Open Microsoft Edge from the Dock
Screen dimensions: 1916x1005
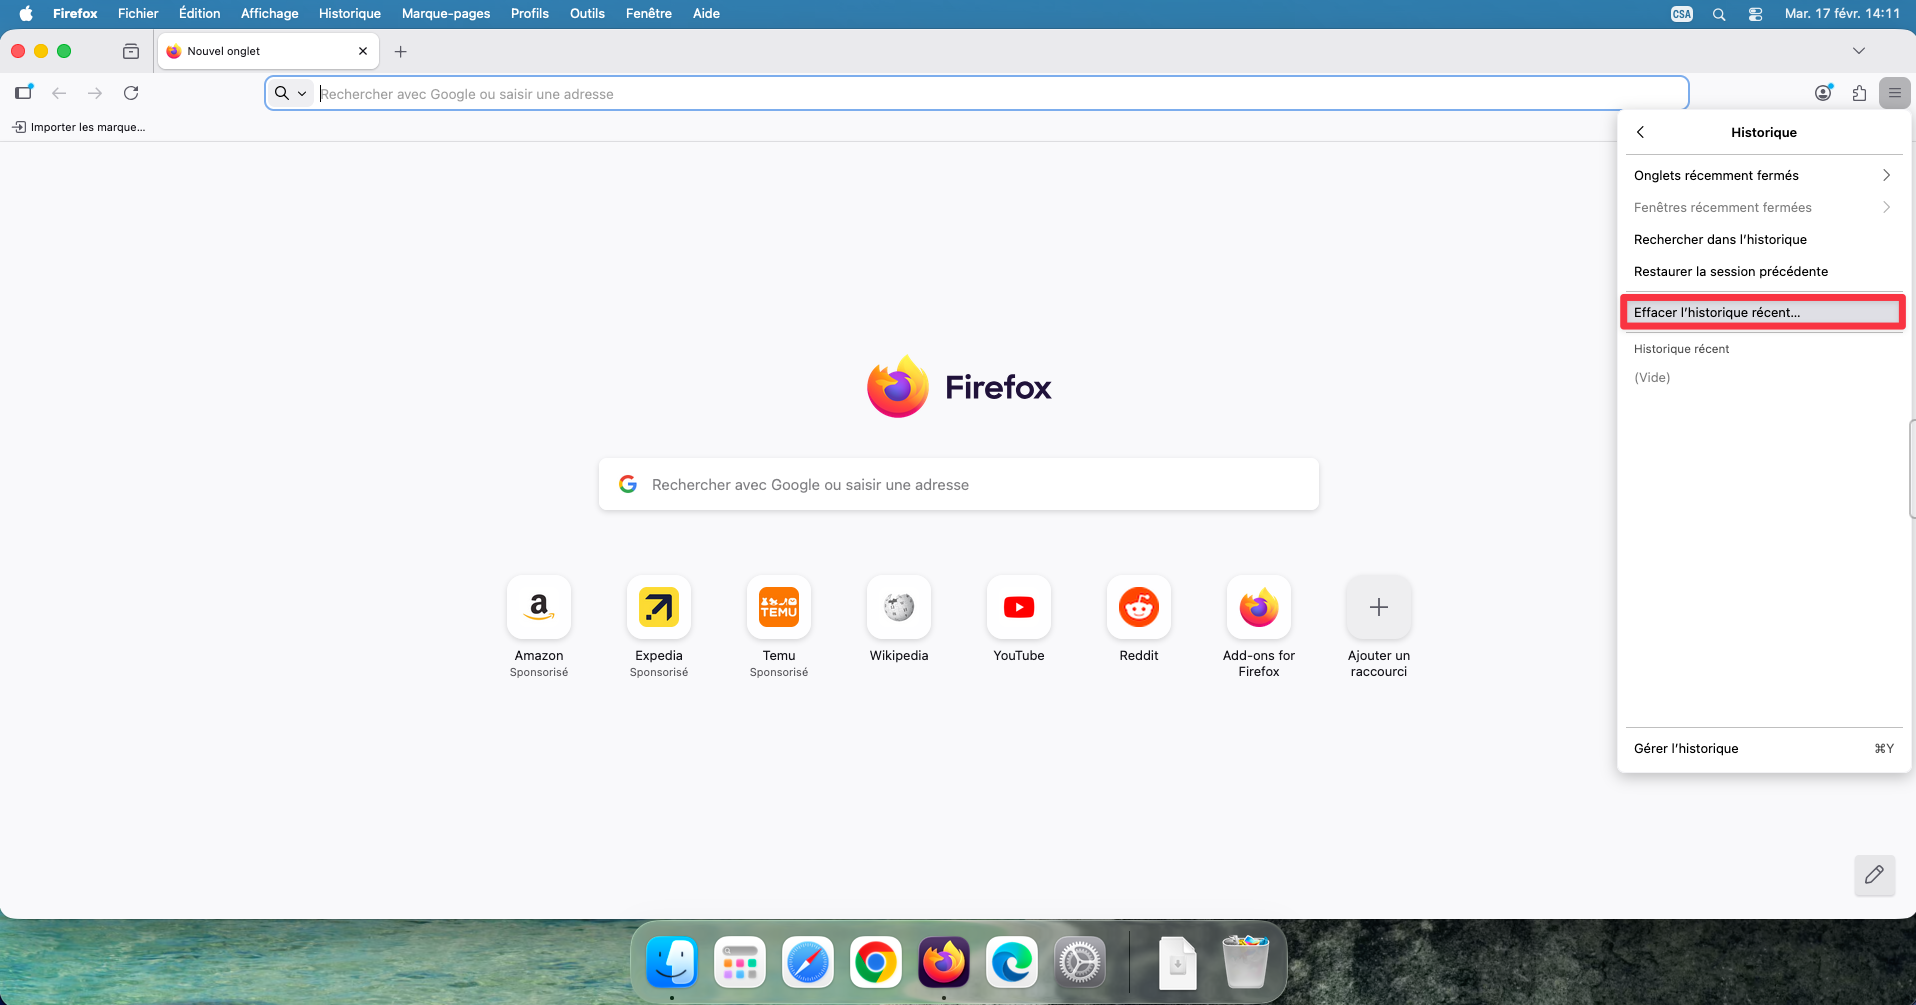click(x=1012, y=963)
